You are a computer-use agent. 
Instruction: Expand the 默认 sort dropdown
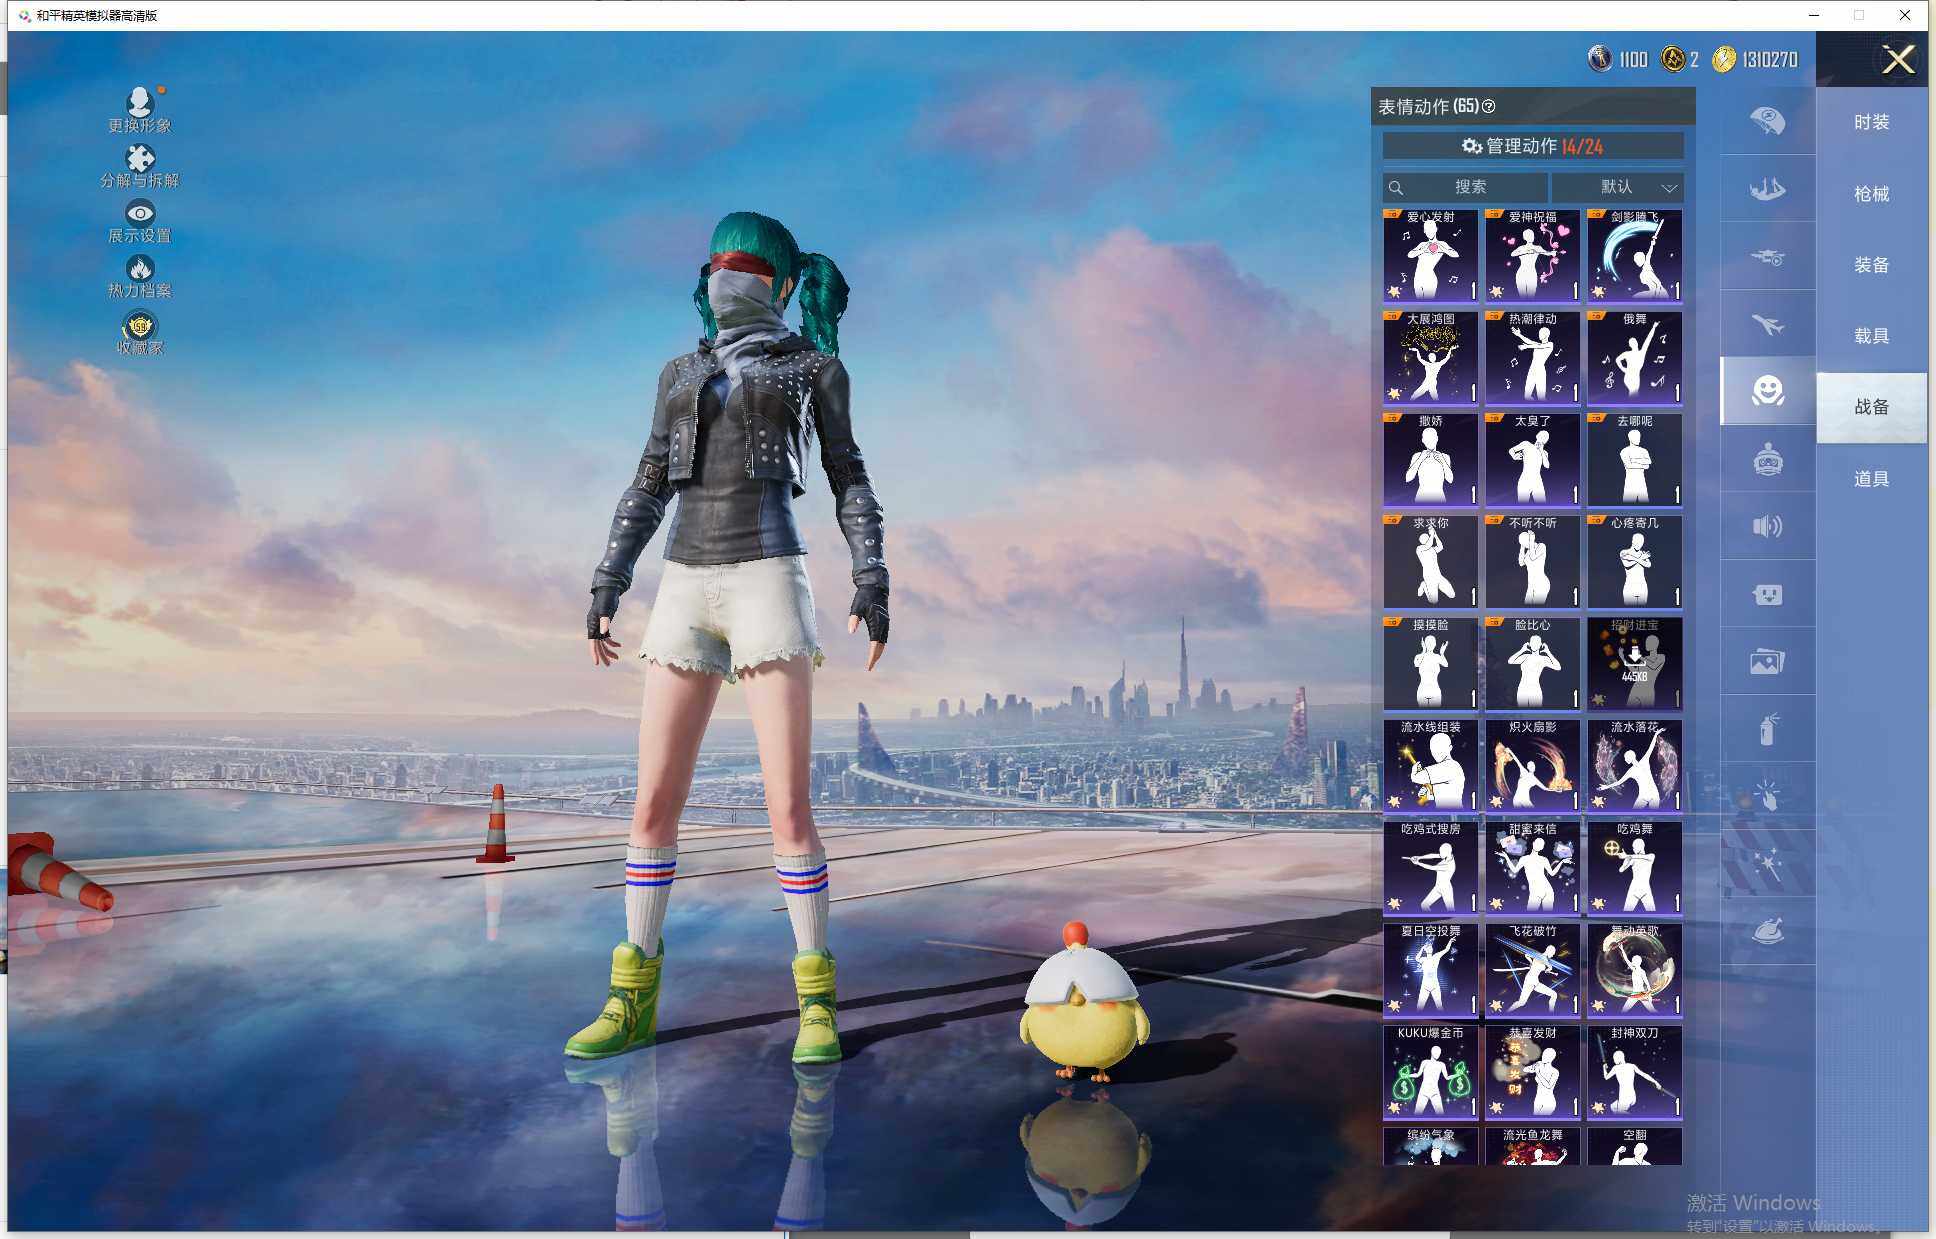click(x=1617, y=187)
